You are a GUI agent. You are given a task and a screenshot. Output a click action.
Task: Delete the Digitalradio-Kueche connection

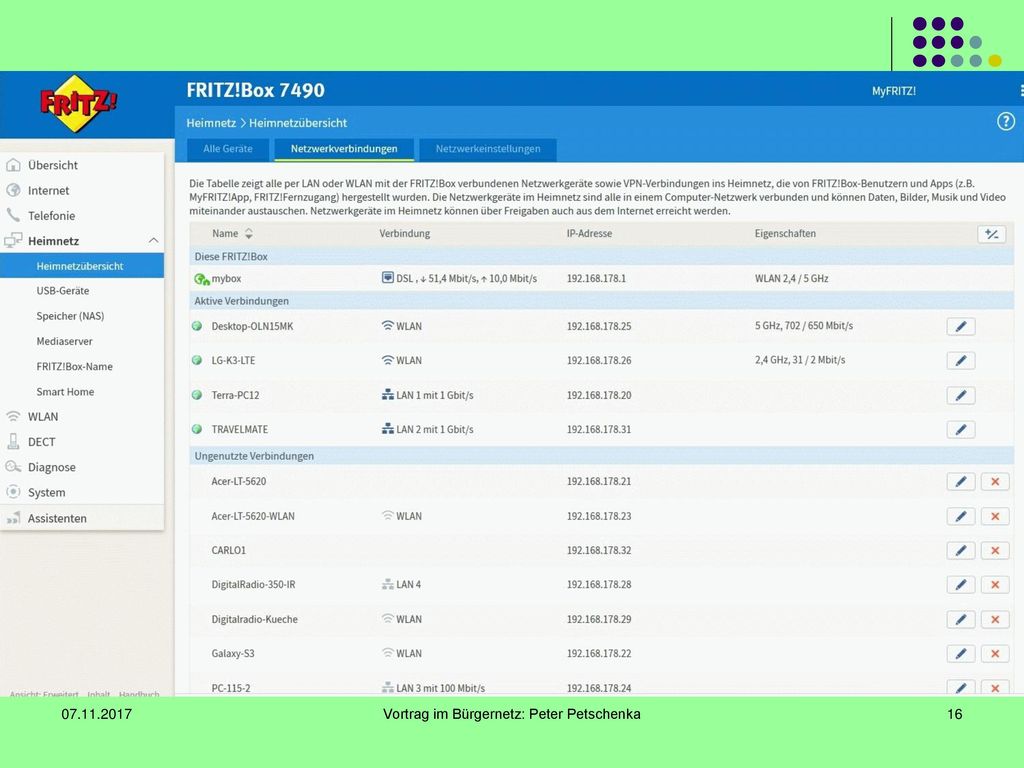995,619
